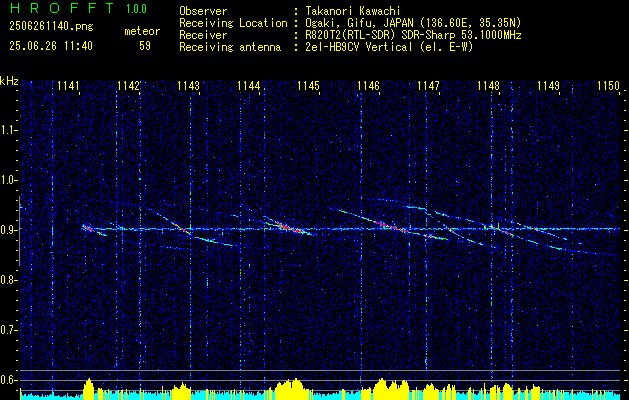Click time axis label 1141

[x=68, y=85]
